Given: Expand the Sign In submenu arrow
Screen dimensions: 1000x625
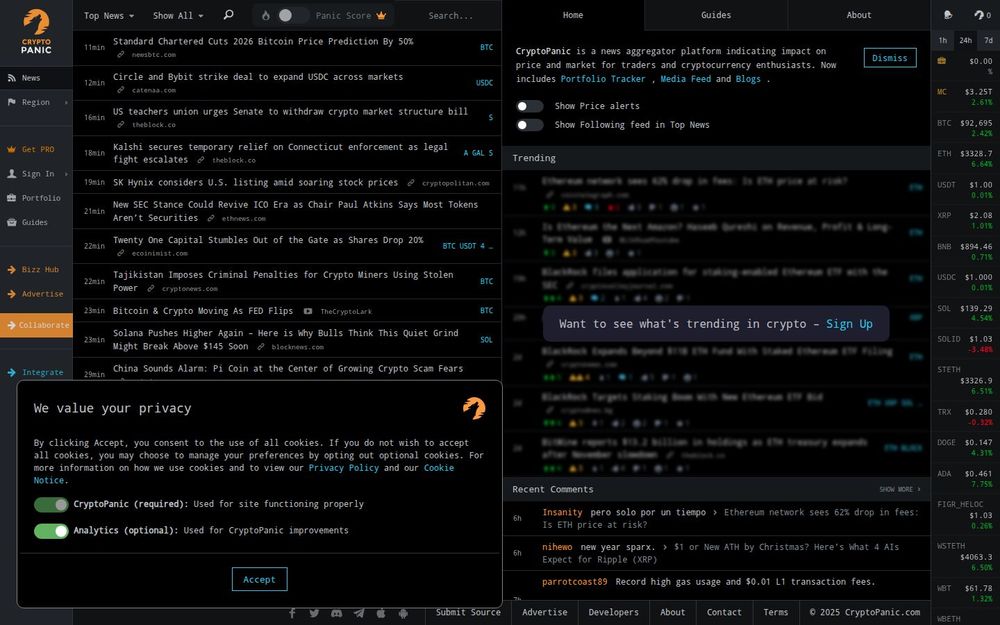Looking at the screenshot, I should (x=66, y=173).
